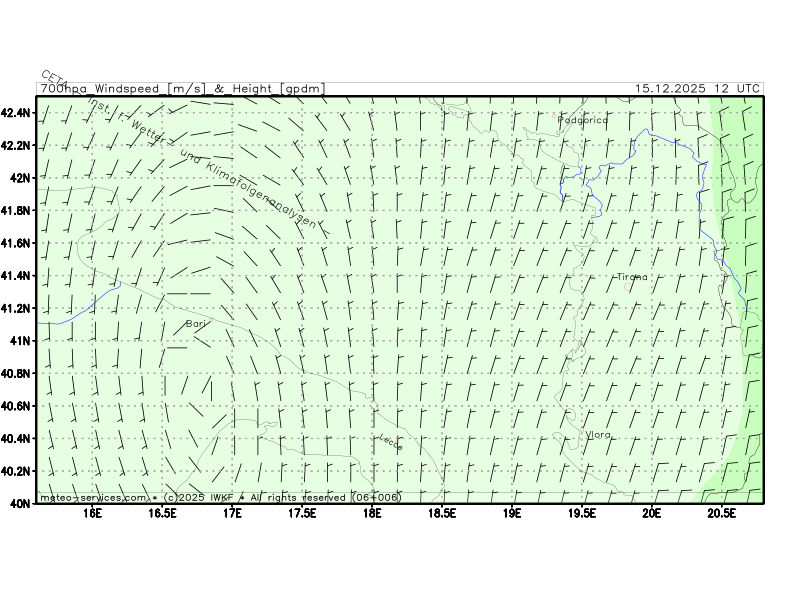The width and height of the screenshot is (800, 600).
Task: Click the 41N latitude axis label
Action: [x=22, y=341]
